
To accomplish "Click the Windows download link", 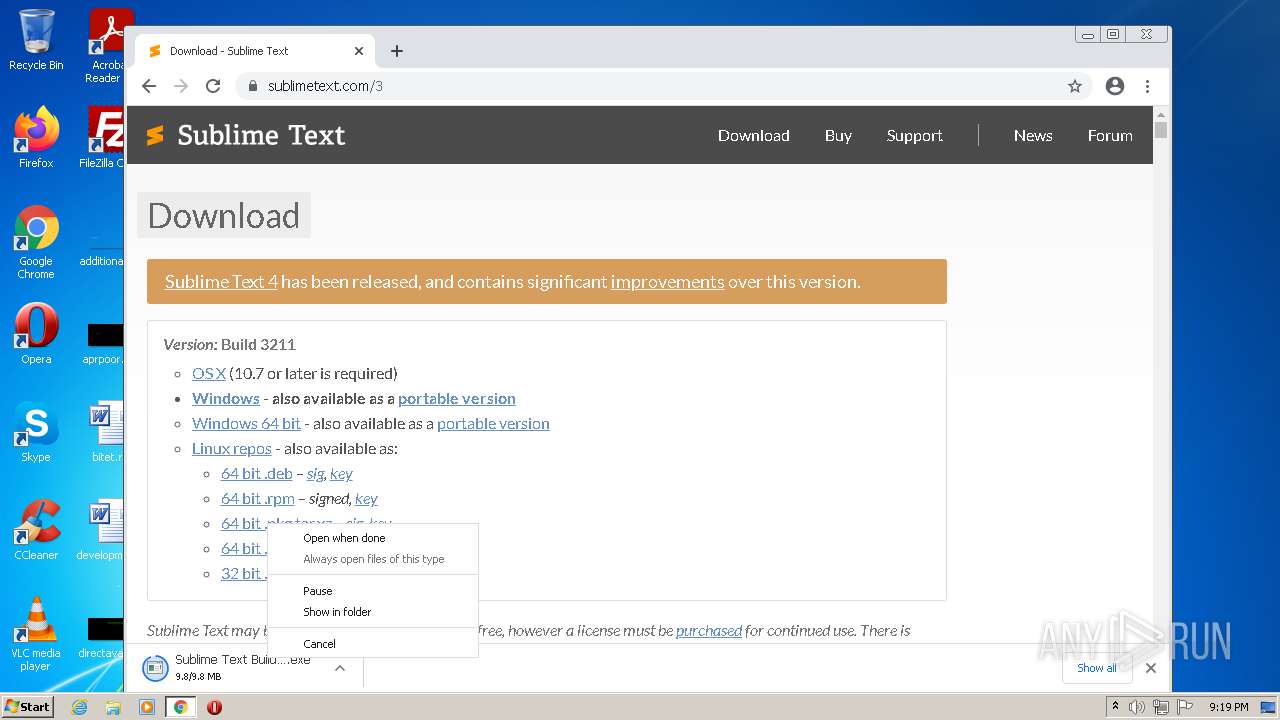I will coord(226,398).
